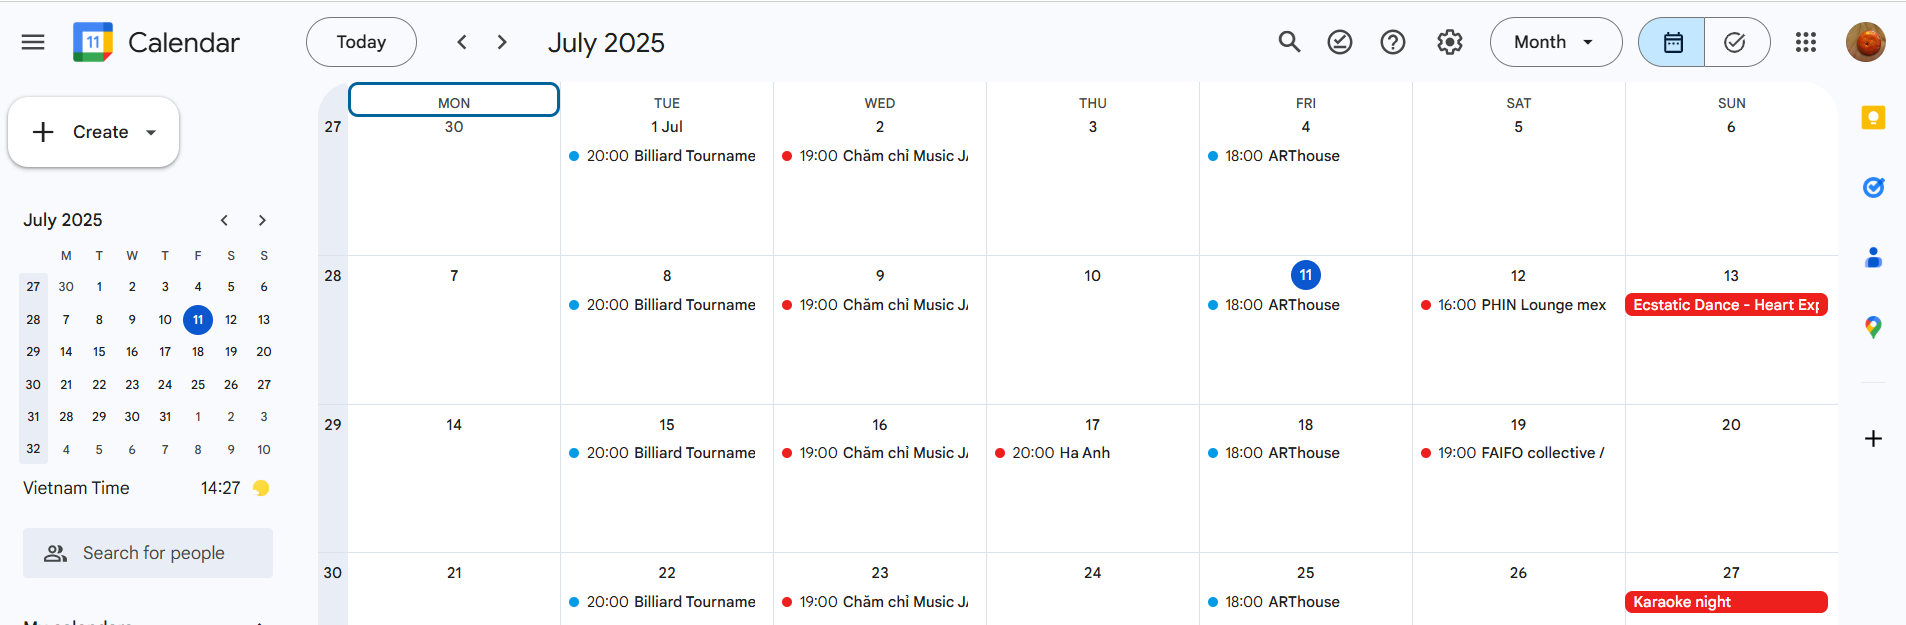
Task: Open the Karaoke night event
Action: (1726, 602)
